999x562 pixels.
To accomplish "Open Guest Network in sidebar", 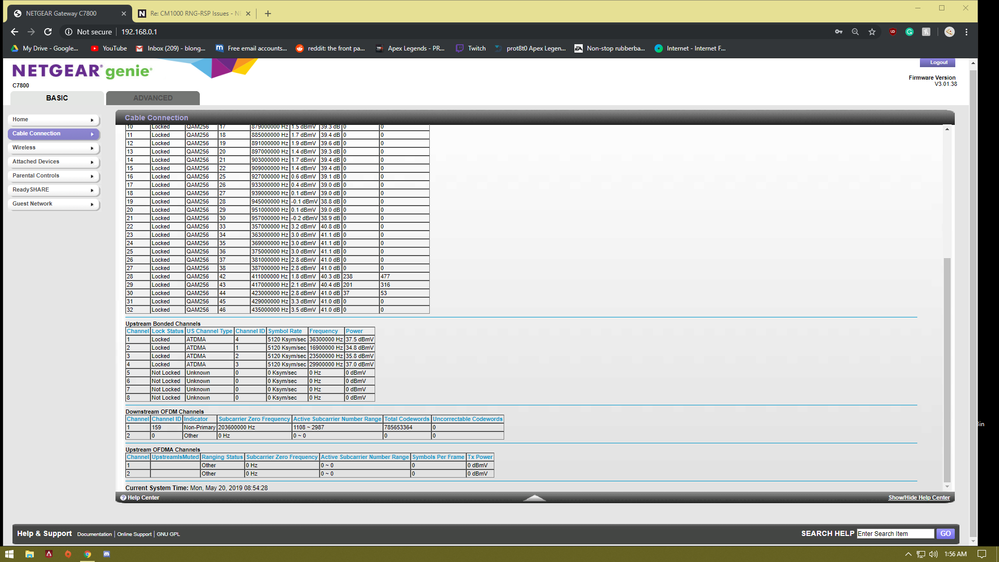I will [x=54, y=204].
